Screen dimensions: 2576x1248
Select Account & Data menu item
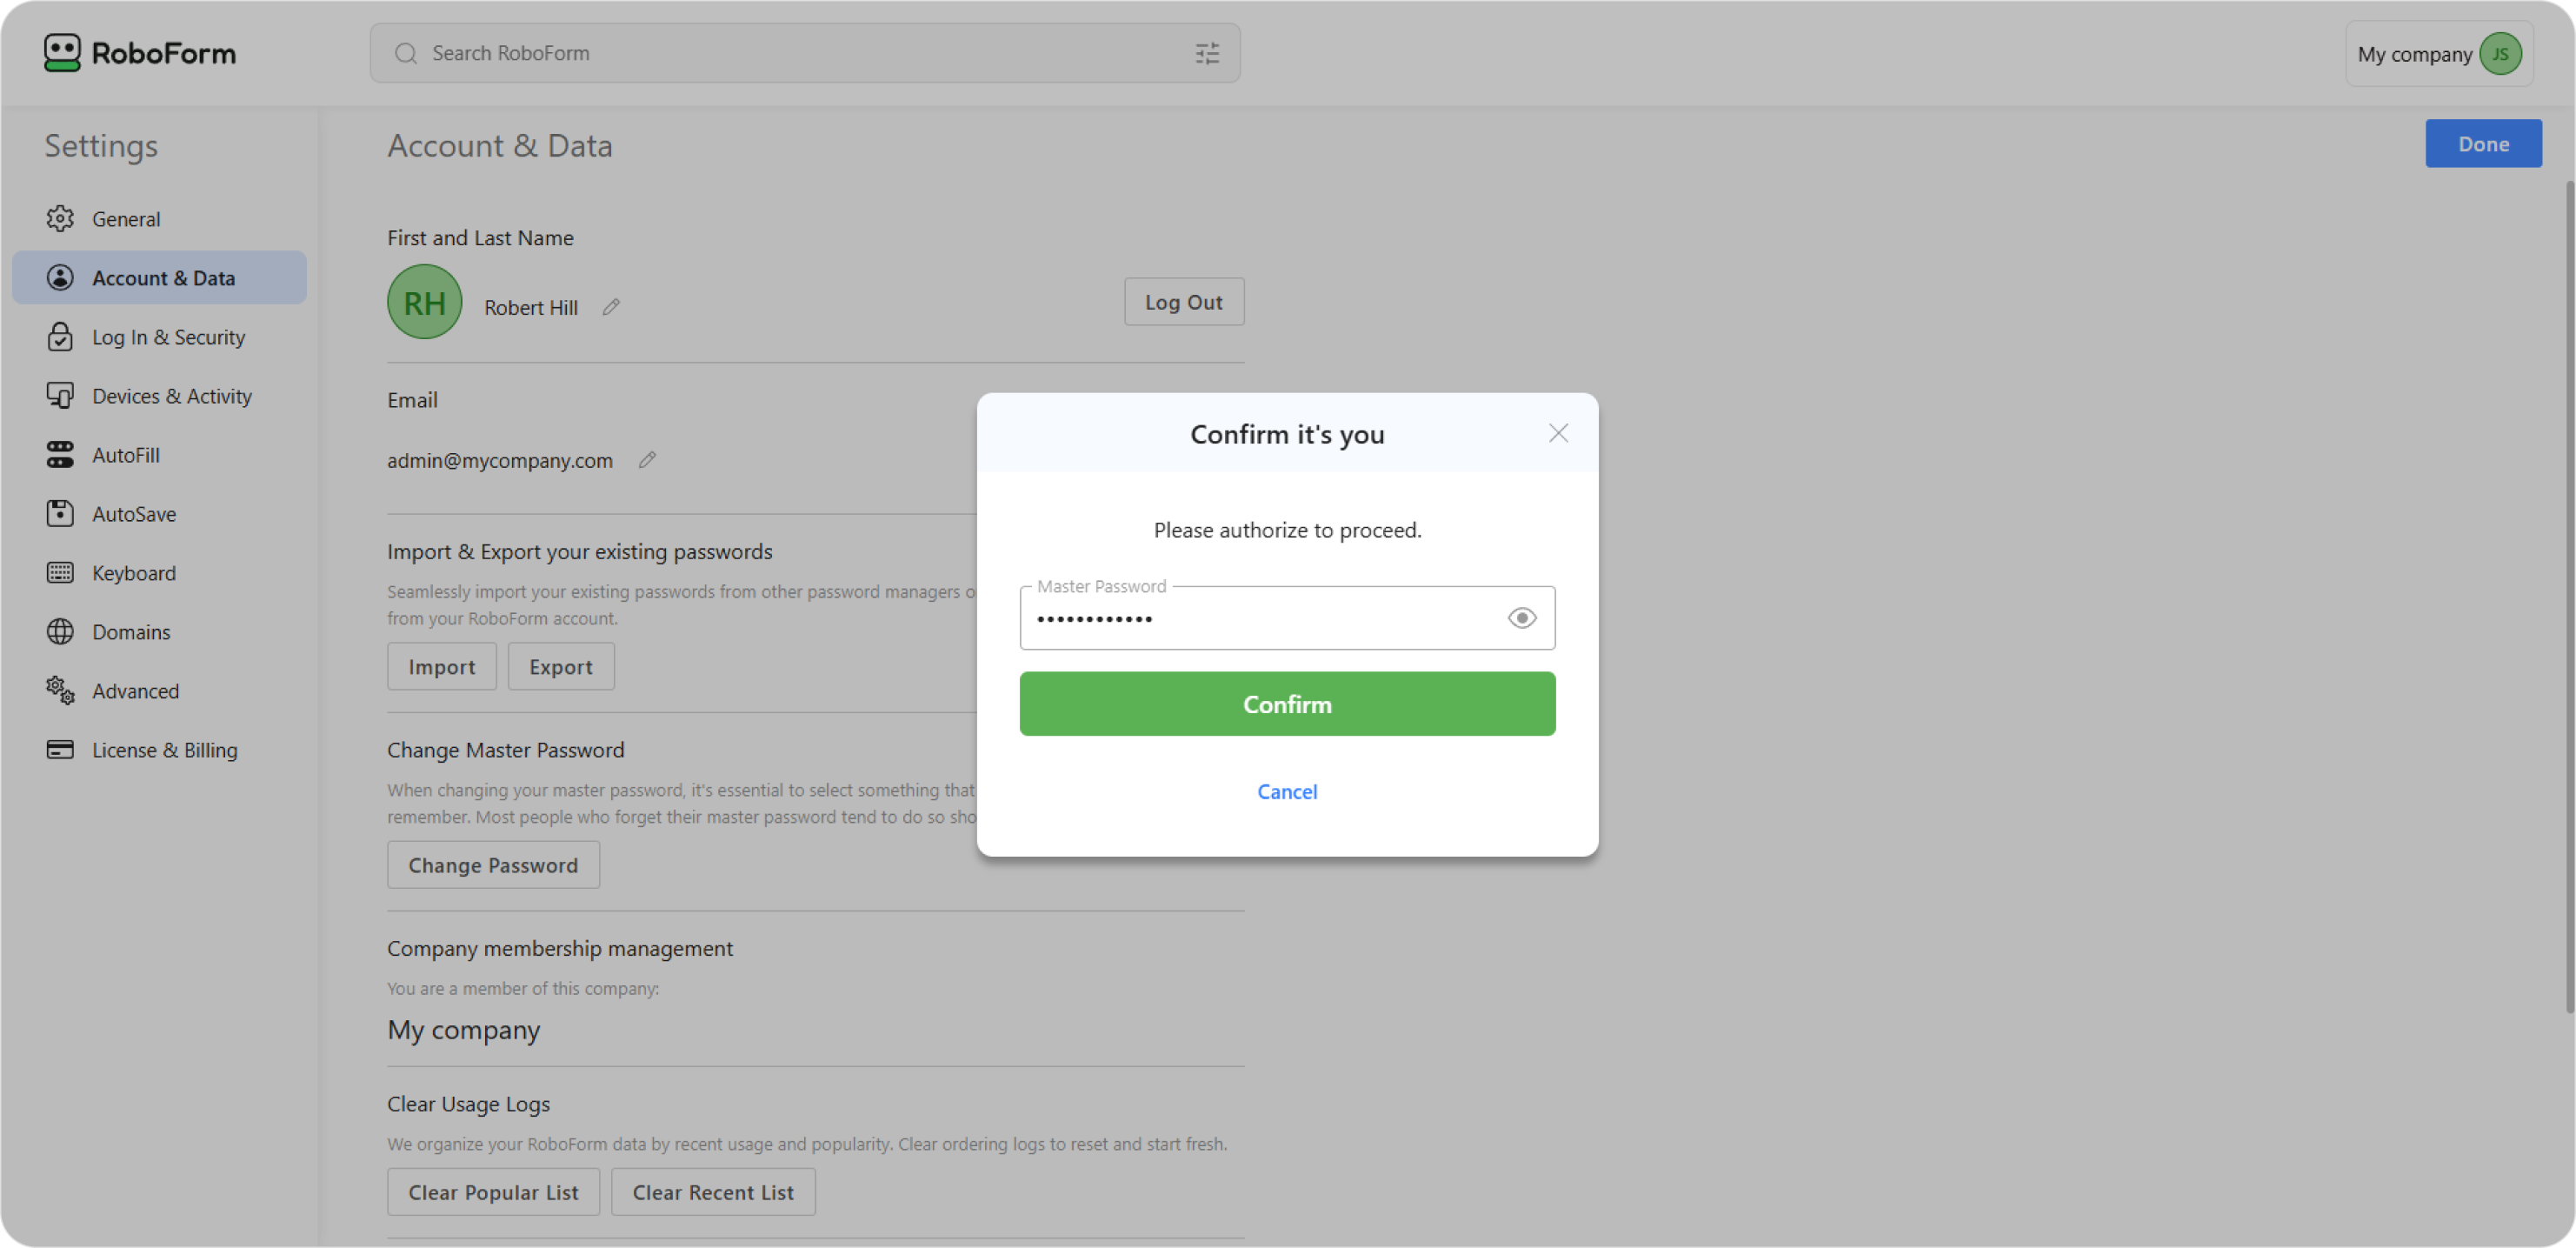[x=159, y=277]
